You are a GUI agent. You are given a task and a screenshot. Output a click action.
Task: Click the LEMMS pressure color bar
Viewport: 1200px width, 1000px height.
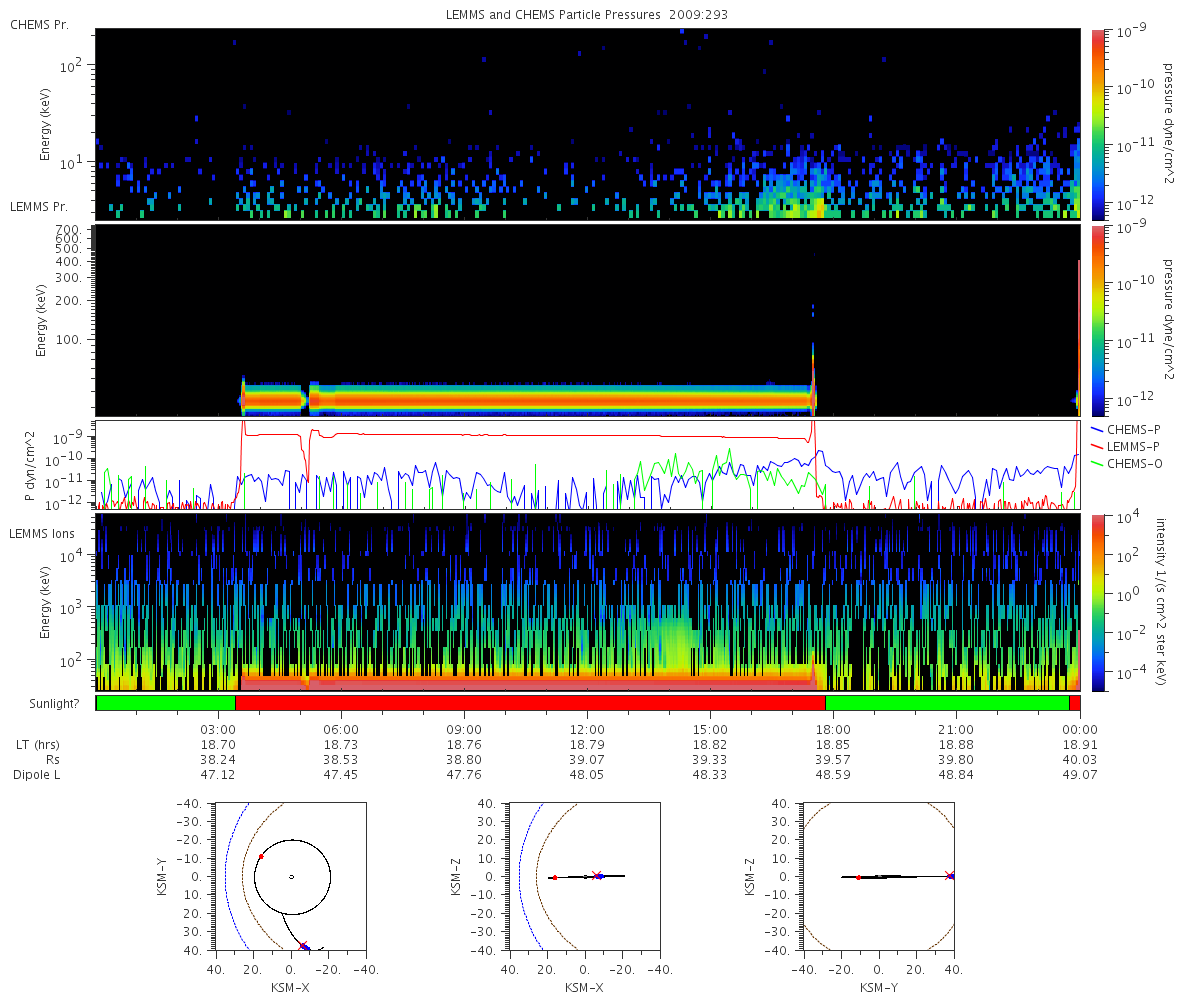(1097, 320)
